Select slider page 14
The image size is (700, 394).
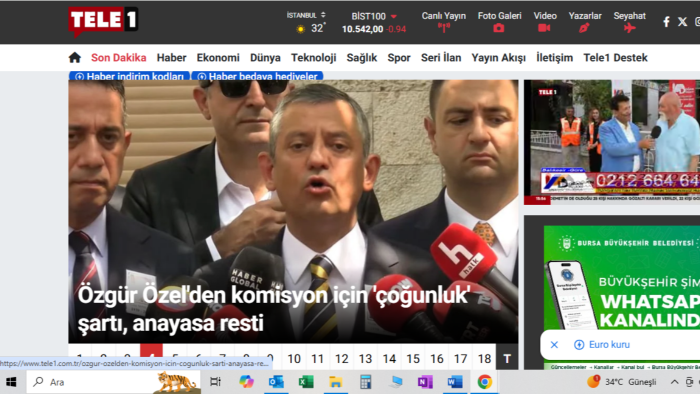(x=389, y=358)
